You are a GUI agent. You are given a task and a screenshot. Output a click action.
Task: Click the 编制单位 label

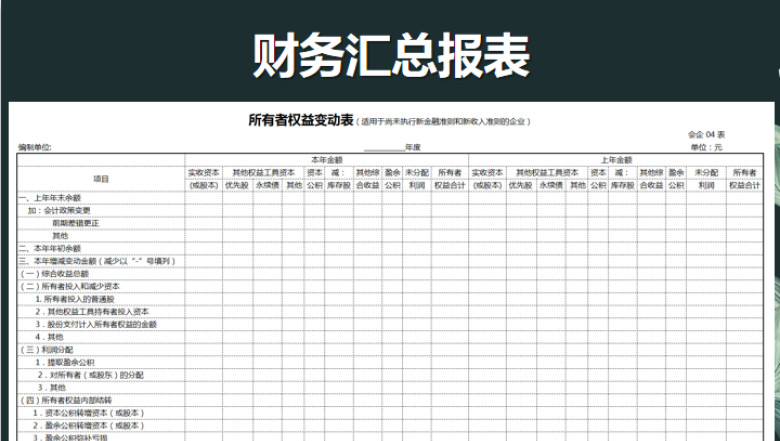pyautogui.click(x=35, y=147)
